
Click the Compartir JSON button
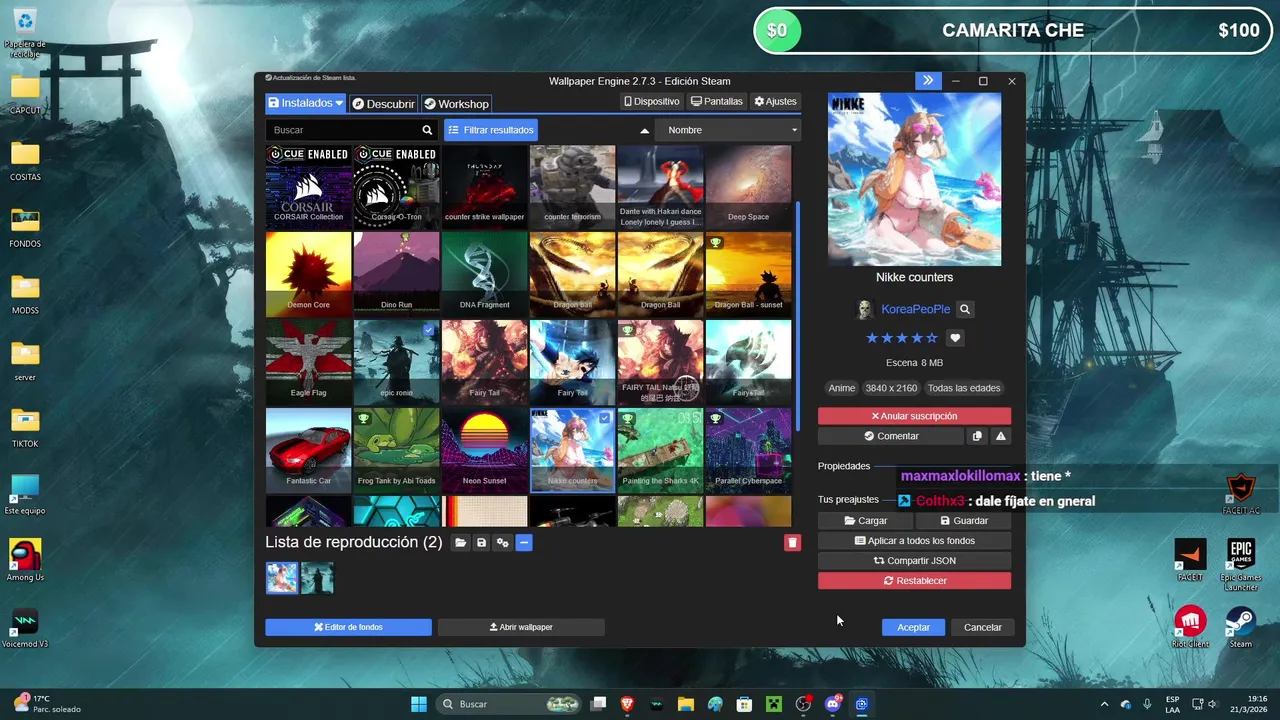click(914, 561)
